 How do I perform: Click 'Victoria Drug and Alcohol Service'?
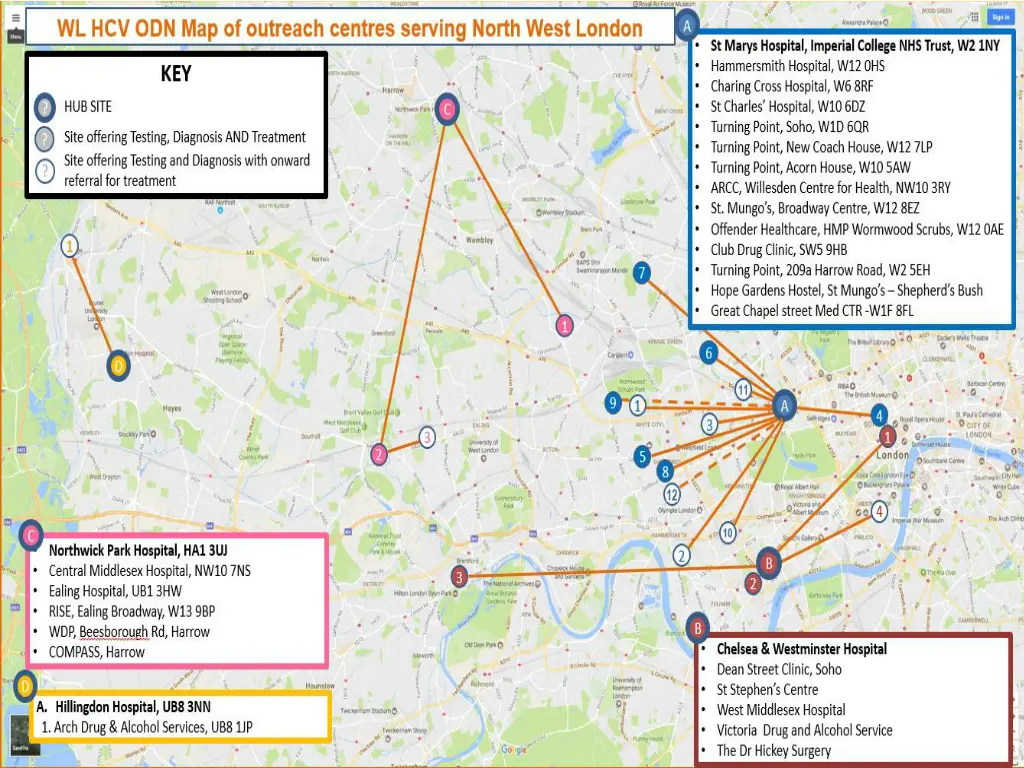coord(805,730)
